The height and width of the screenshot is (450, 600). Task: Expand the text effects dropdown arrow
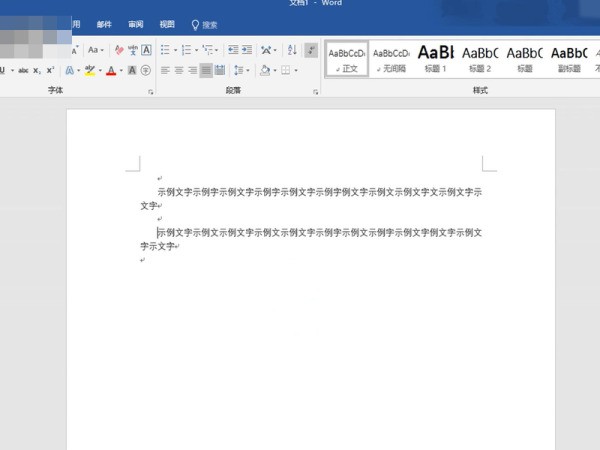[x=78, y=70]
